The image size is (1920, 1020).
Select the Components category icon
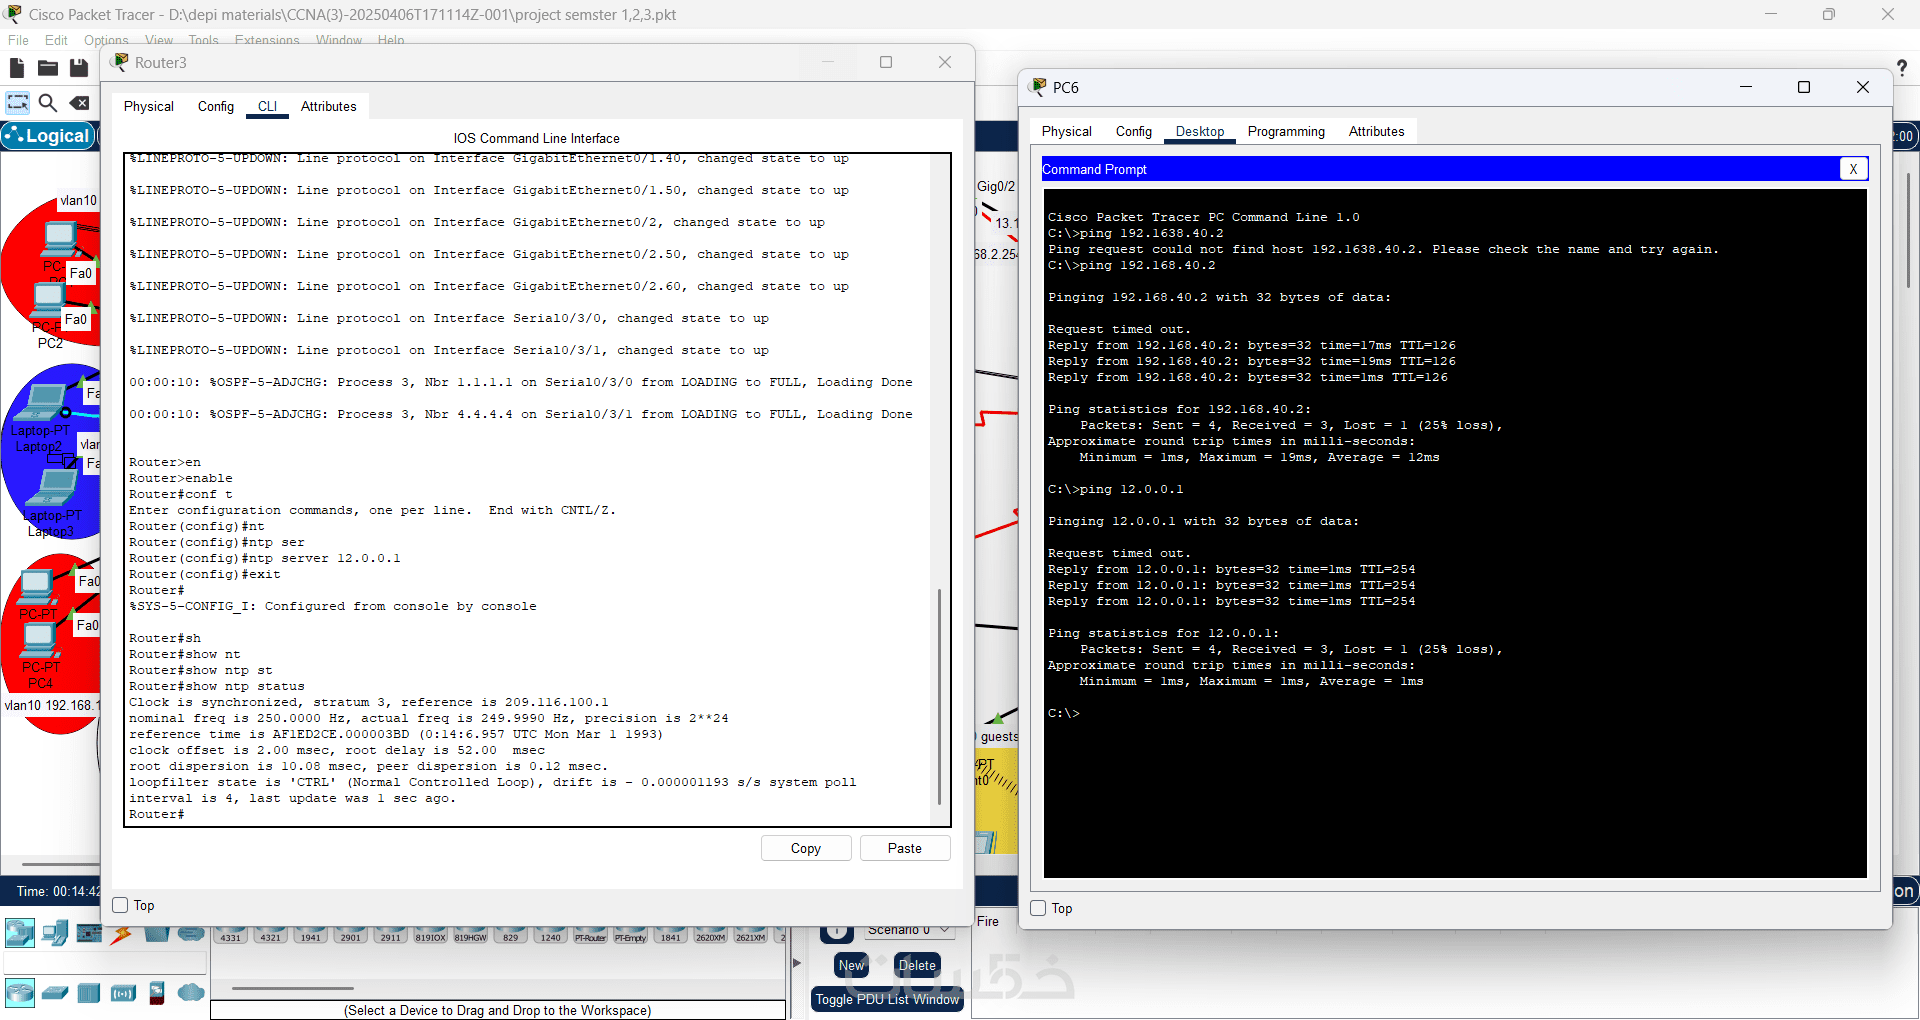coord(89,933)
